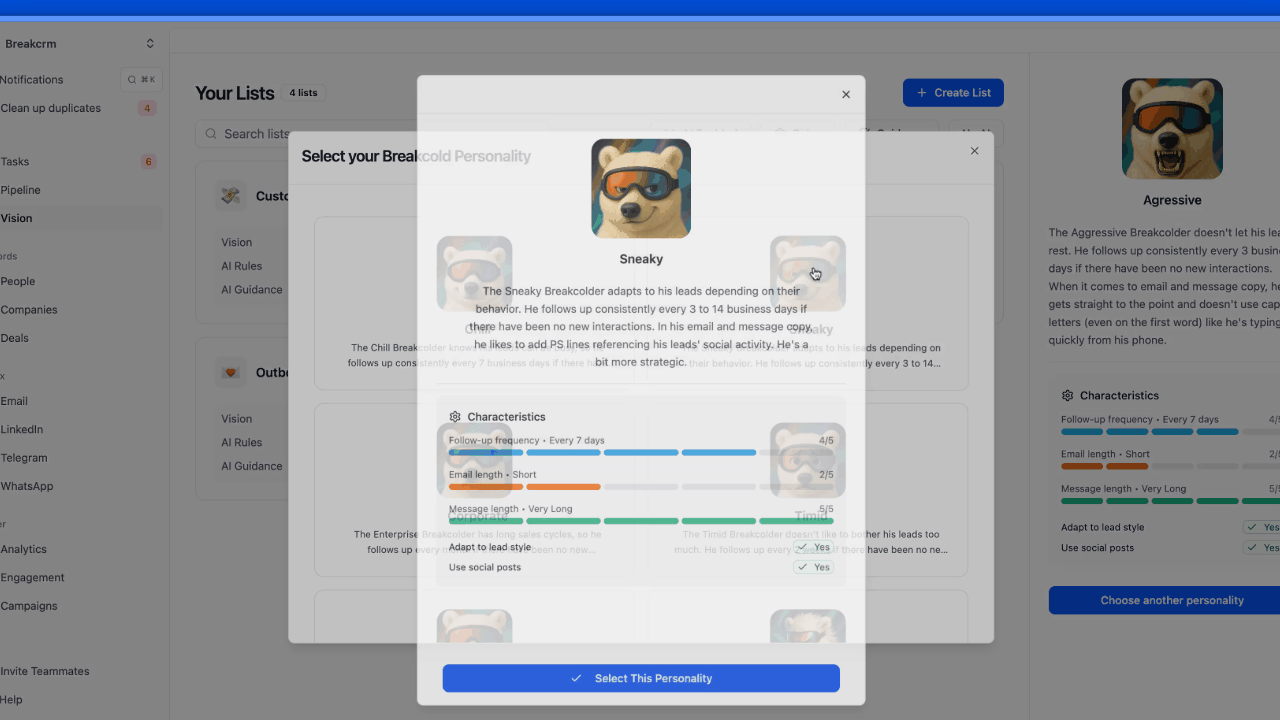The width and height of the screenshot is (1280, 720).
Task: Select the Sneaky personality card behind dialog
Action: tap(807, 303)
